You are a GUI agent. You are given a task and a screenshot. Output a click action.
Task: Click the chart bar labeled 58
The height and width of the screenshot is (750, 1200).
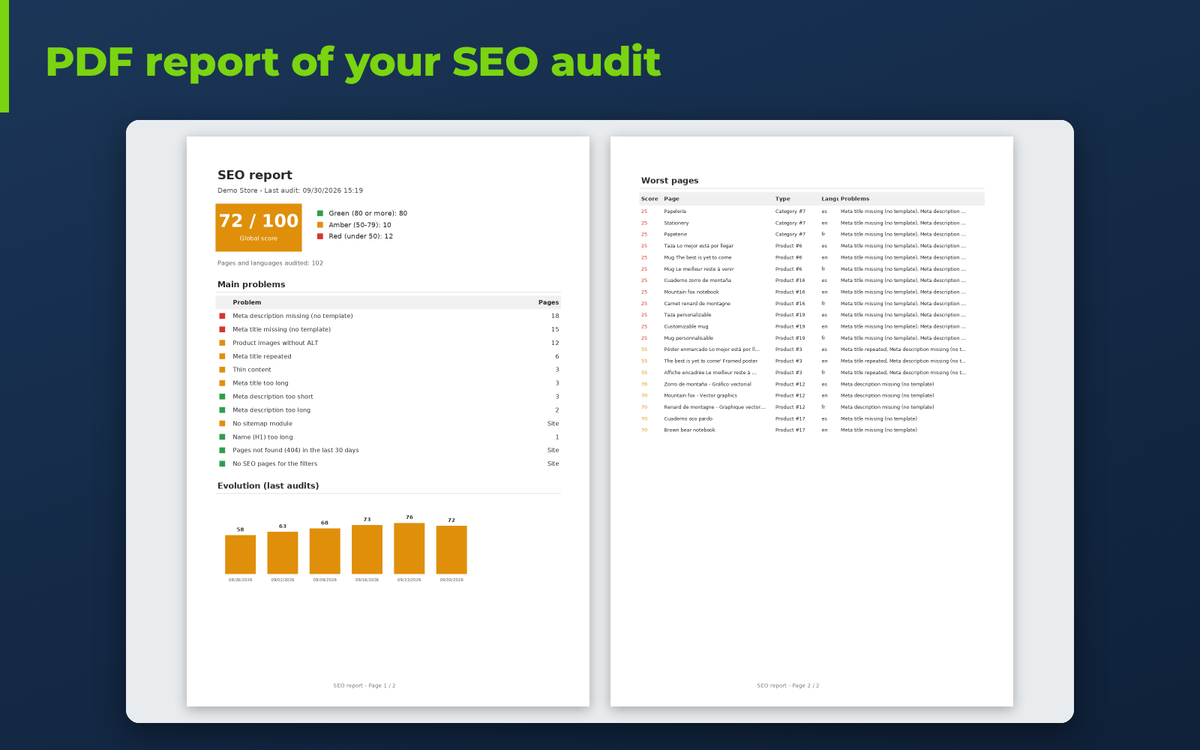240,554
